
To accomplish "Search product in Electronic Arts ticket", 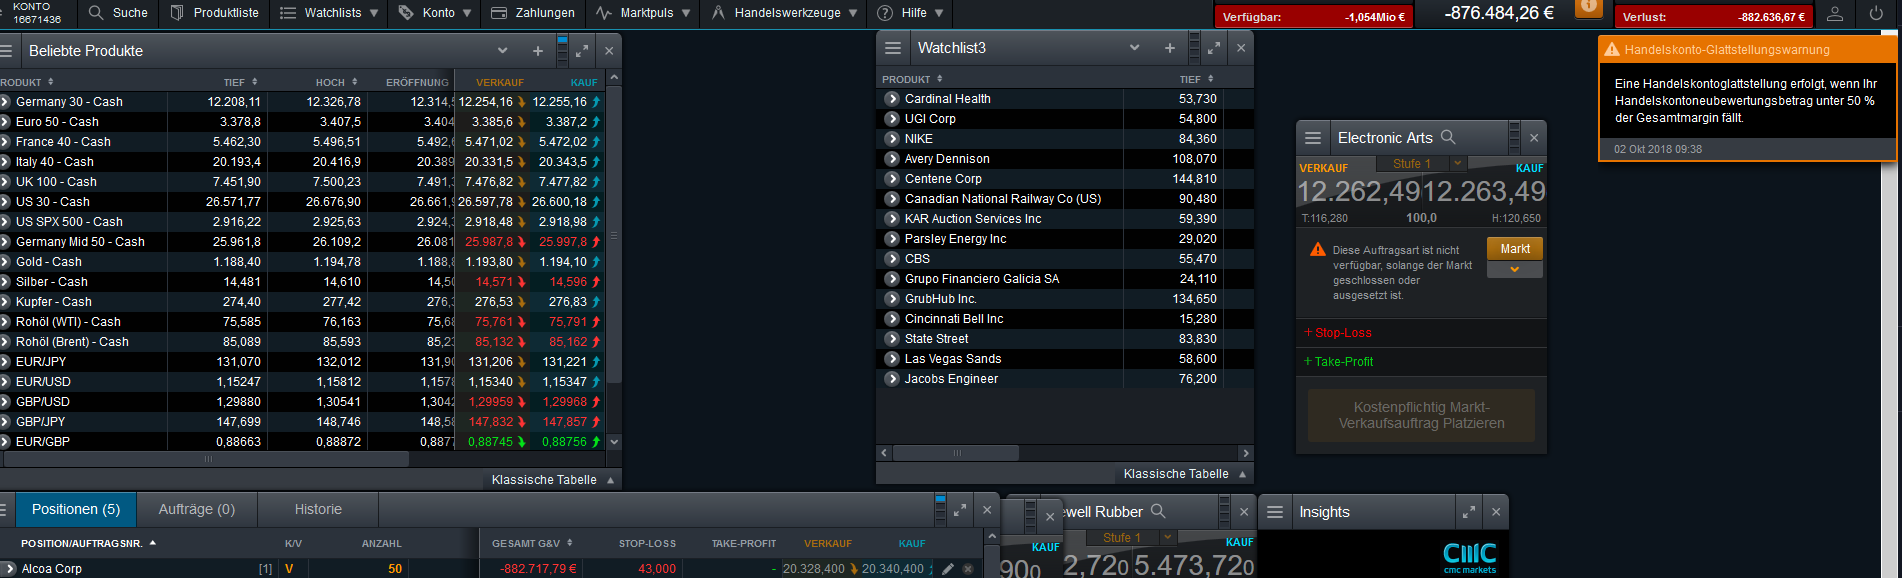I will click(x=1448, y=137).
